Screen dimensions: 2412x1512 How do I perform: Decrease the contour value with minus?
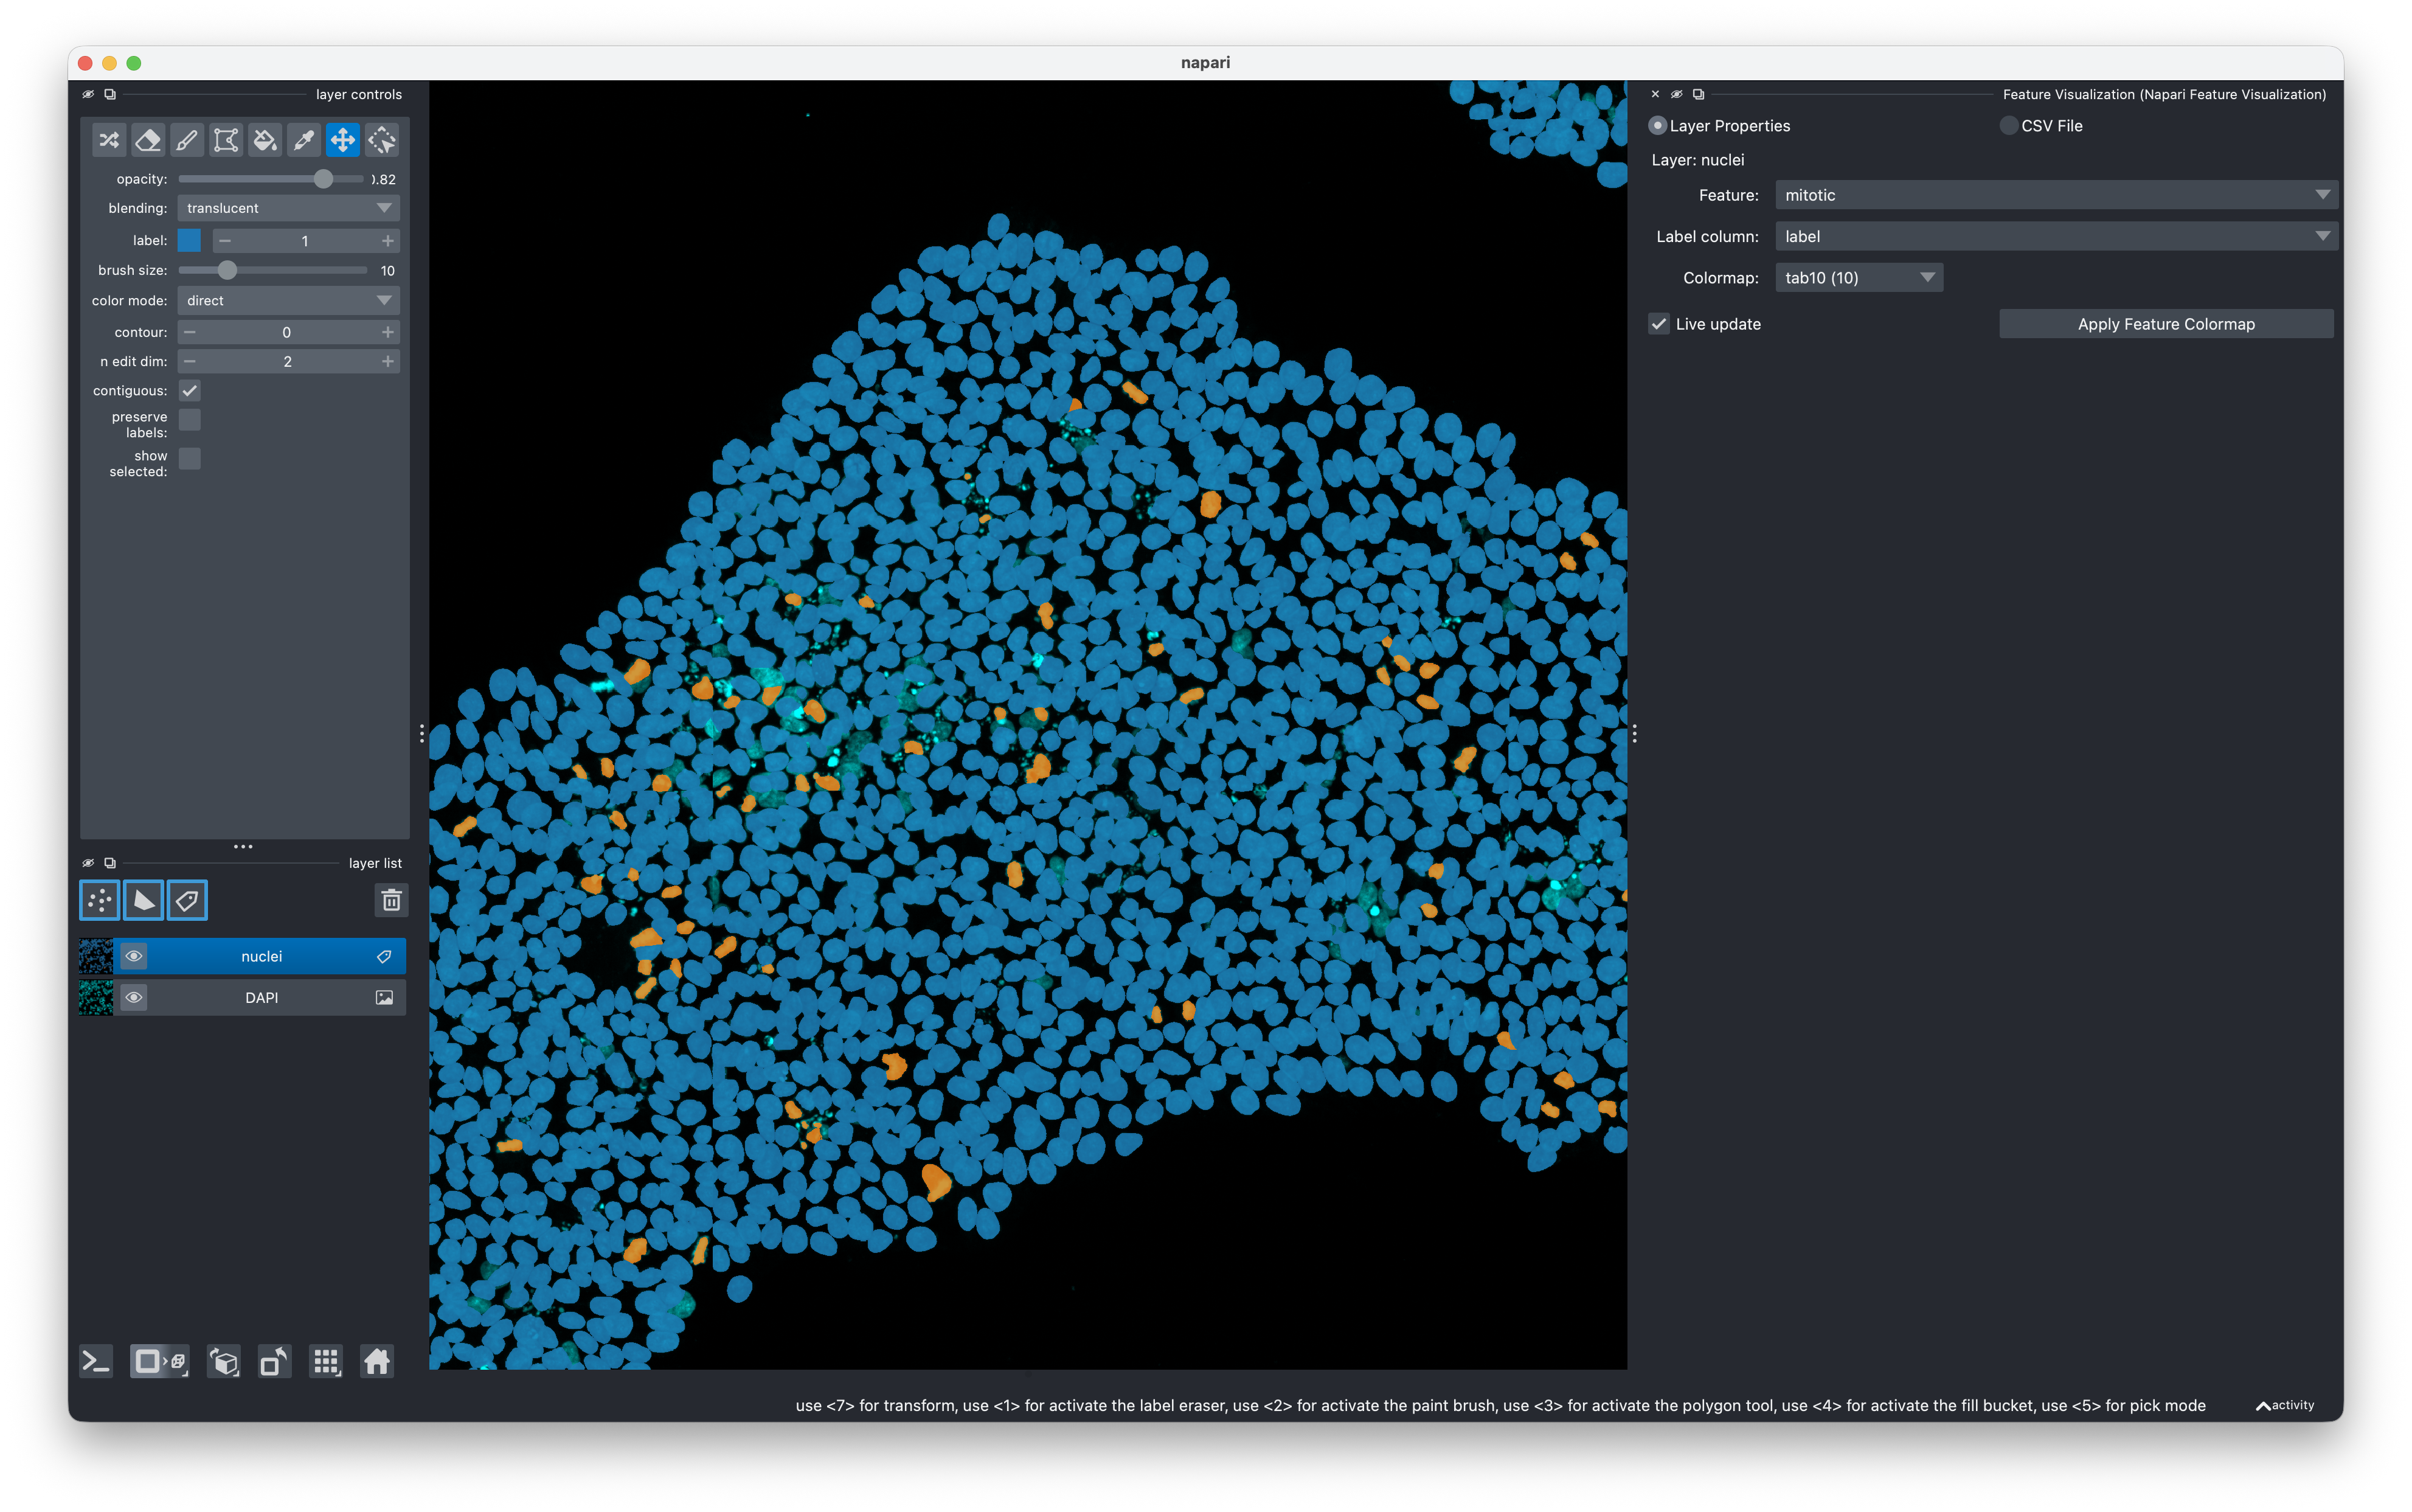pyautogui.click(x=190, y=332)
